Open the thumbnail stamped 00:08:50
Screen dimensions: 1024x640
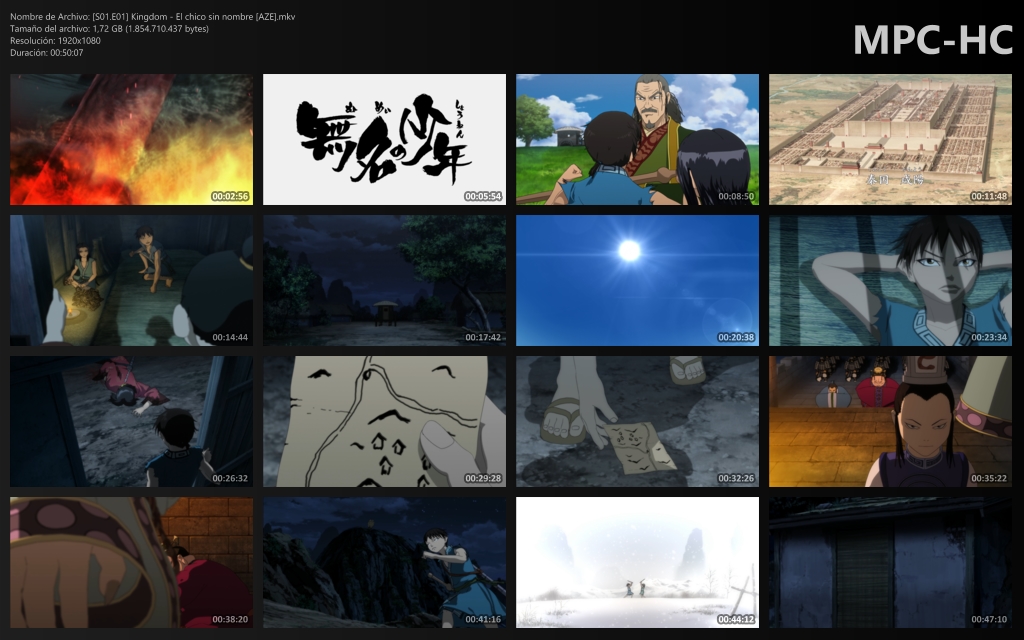pyautogui.click(x=637, y=139)
